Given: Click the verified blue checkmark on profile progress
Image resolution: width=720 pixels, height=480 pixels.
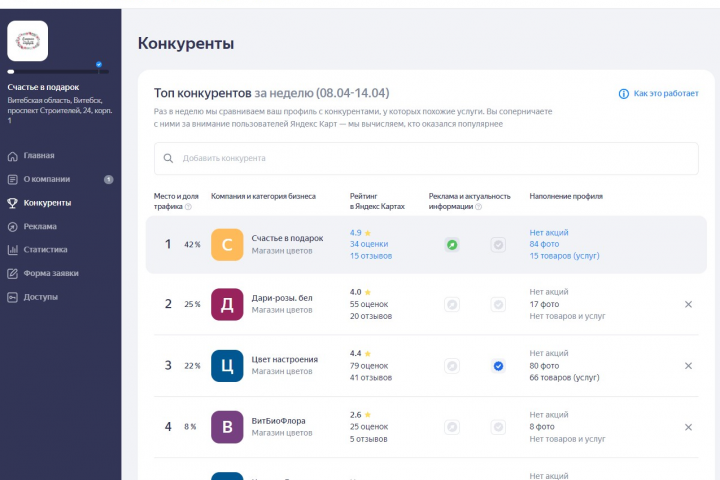Looking at the screenshot, I should [99, 64].
